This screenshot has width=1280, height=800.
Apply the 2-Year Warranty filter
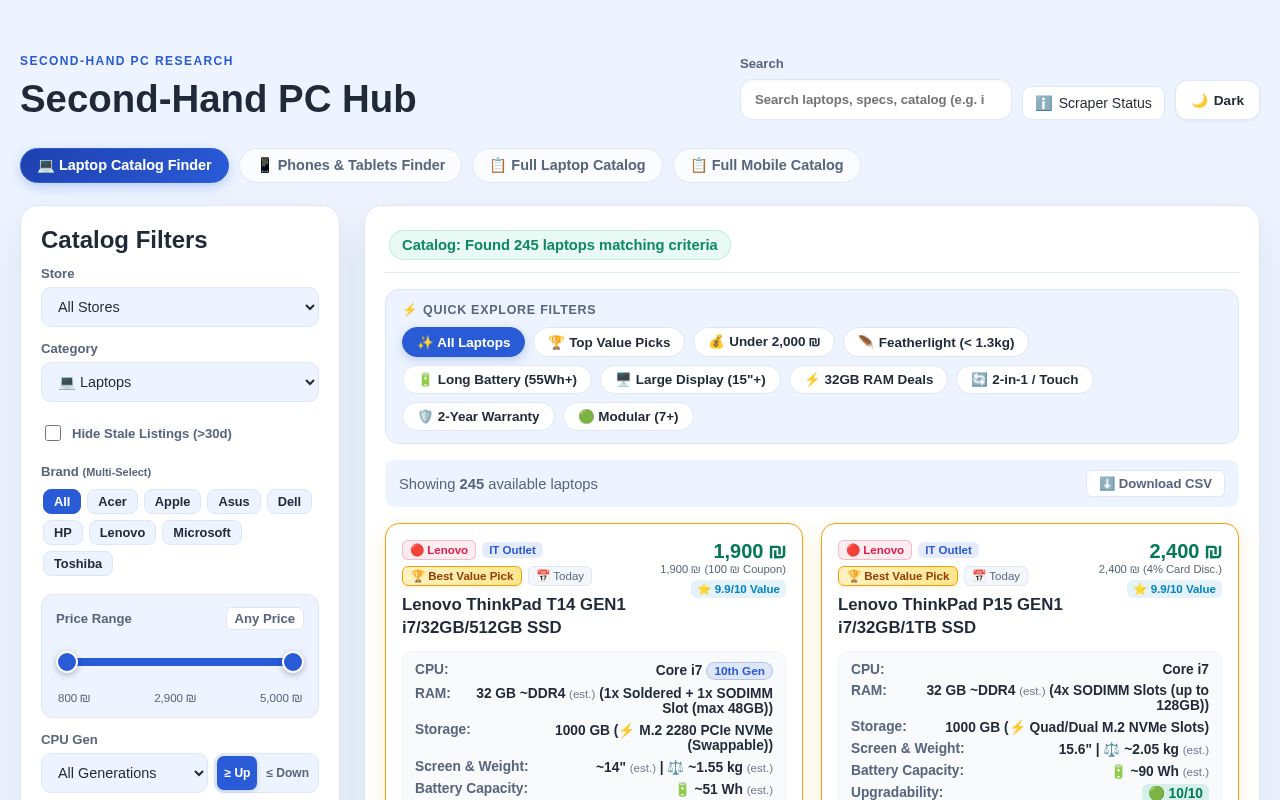(478, 417)
